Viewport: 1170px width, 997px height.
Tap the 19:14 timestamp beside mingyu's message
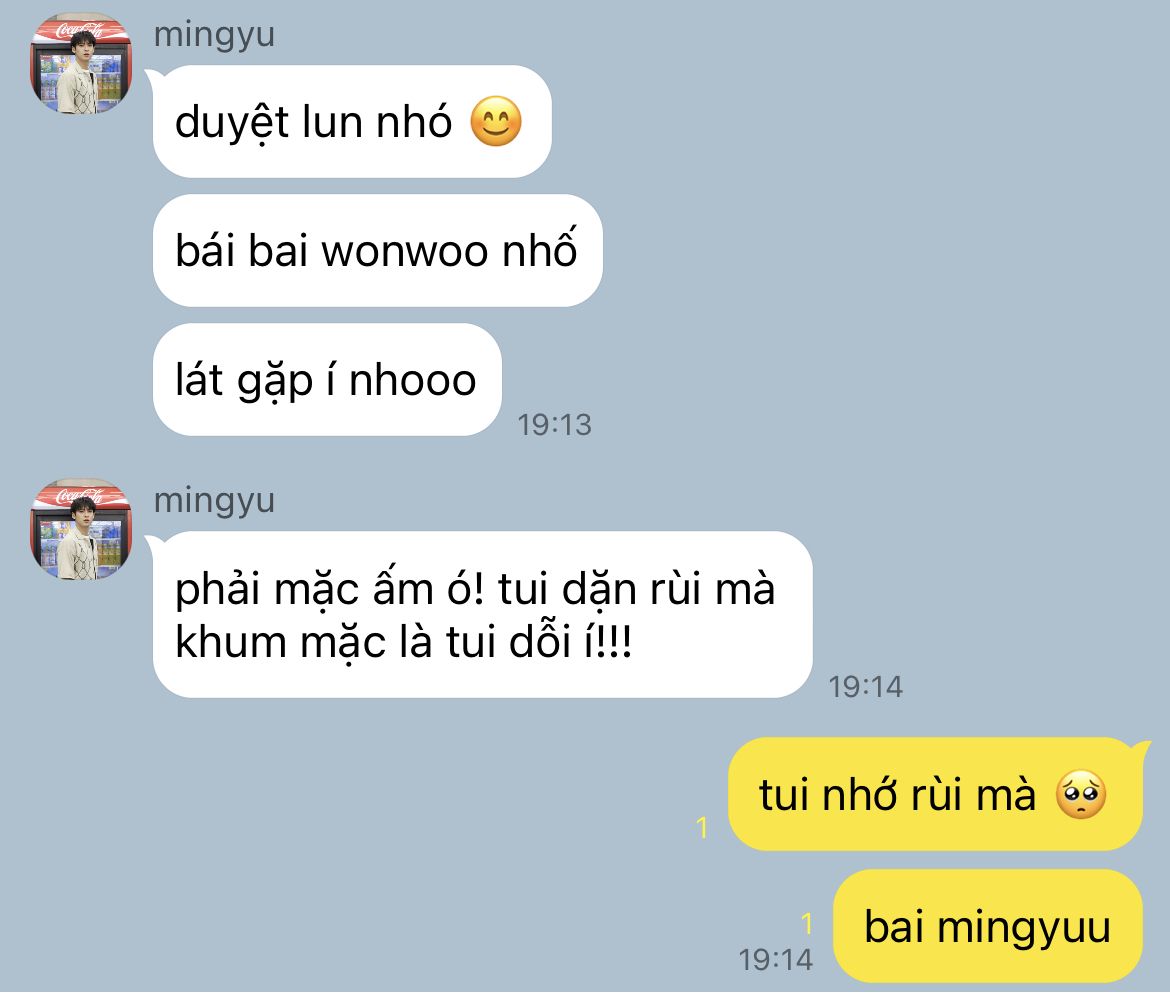[866, 687]
